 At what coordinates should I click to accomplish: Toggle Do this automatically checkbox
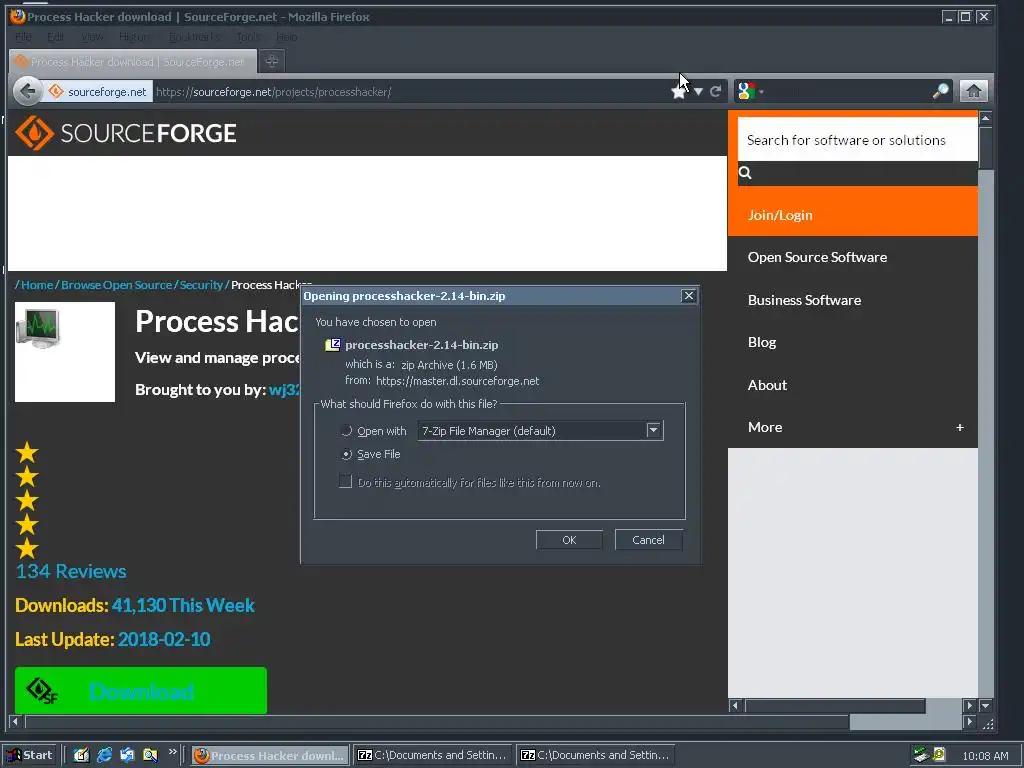tap(345, 482)
